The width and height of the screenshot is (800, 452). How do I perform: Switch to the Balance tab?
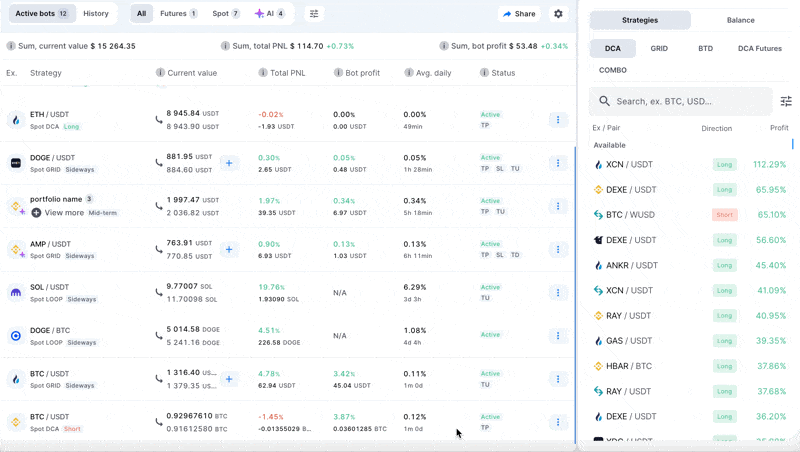point(741,20)
